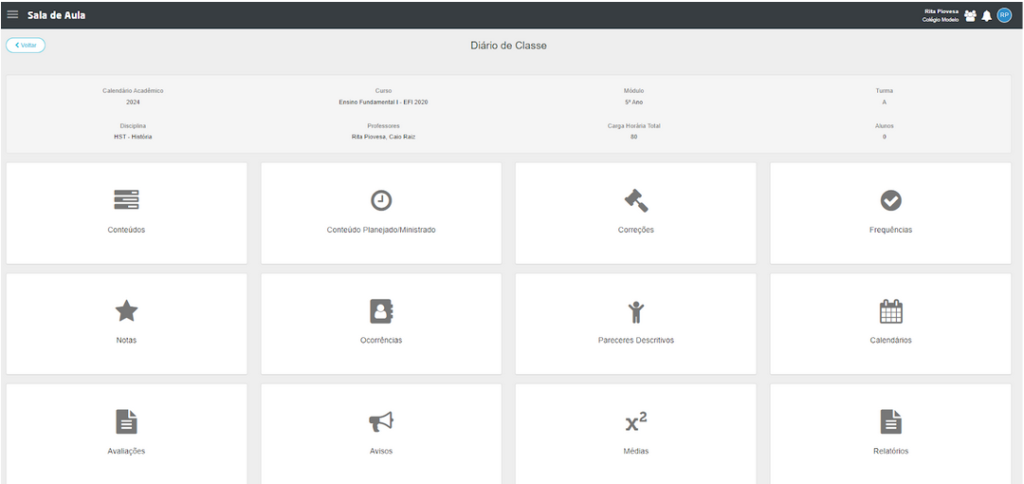Viewport: 1024px width, 484px height.
Task: Click the Sala de Aula title
Action: point(55,14)
